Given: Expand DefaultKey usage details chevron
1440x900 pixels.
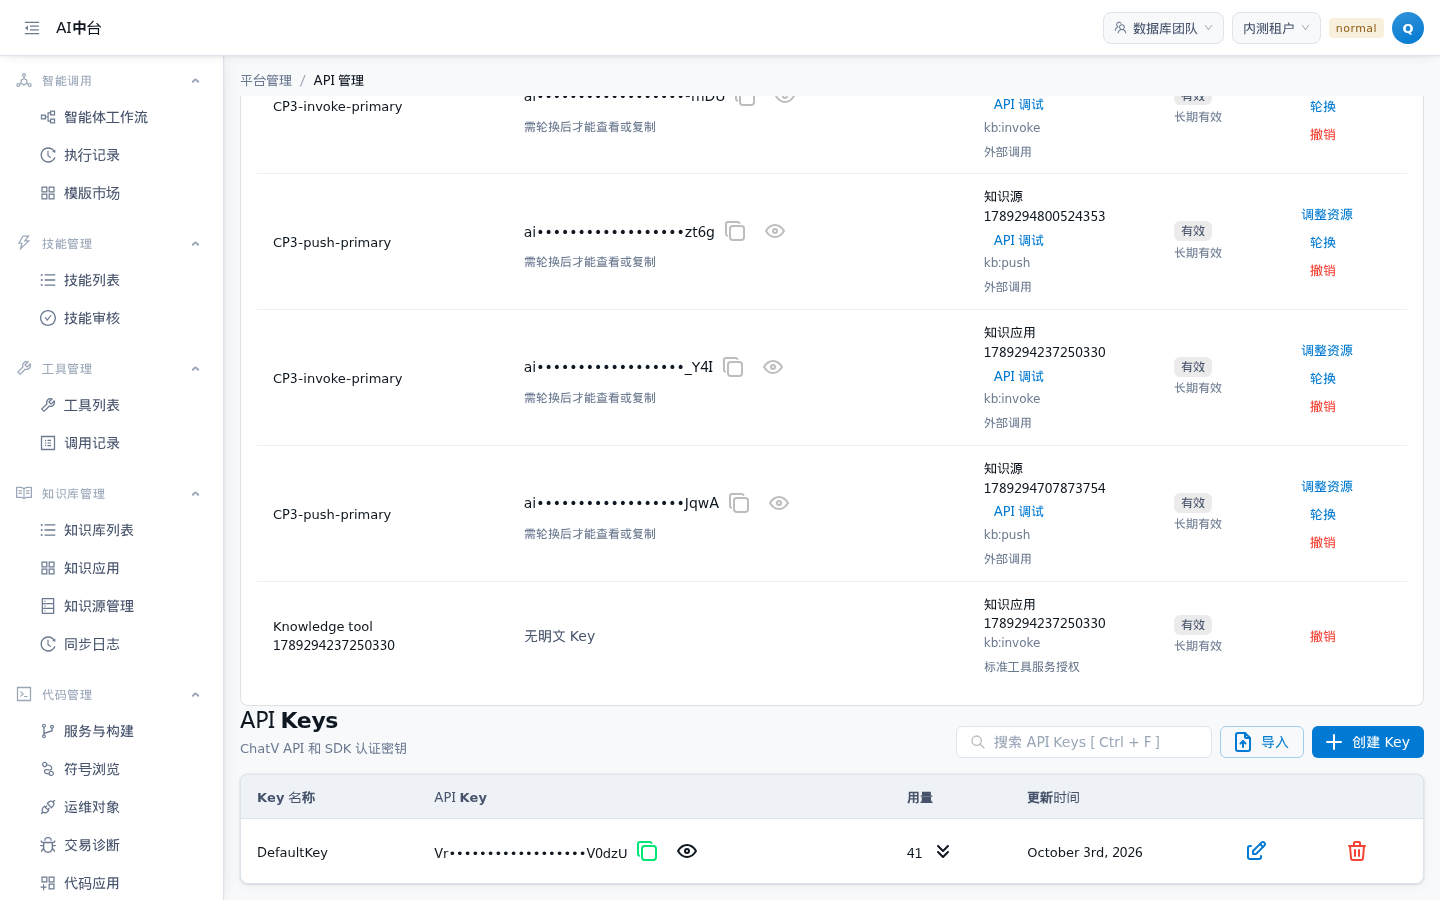Looking at the screenshot, I should pos(943,851).
